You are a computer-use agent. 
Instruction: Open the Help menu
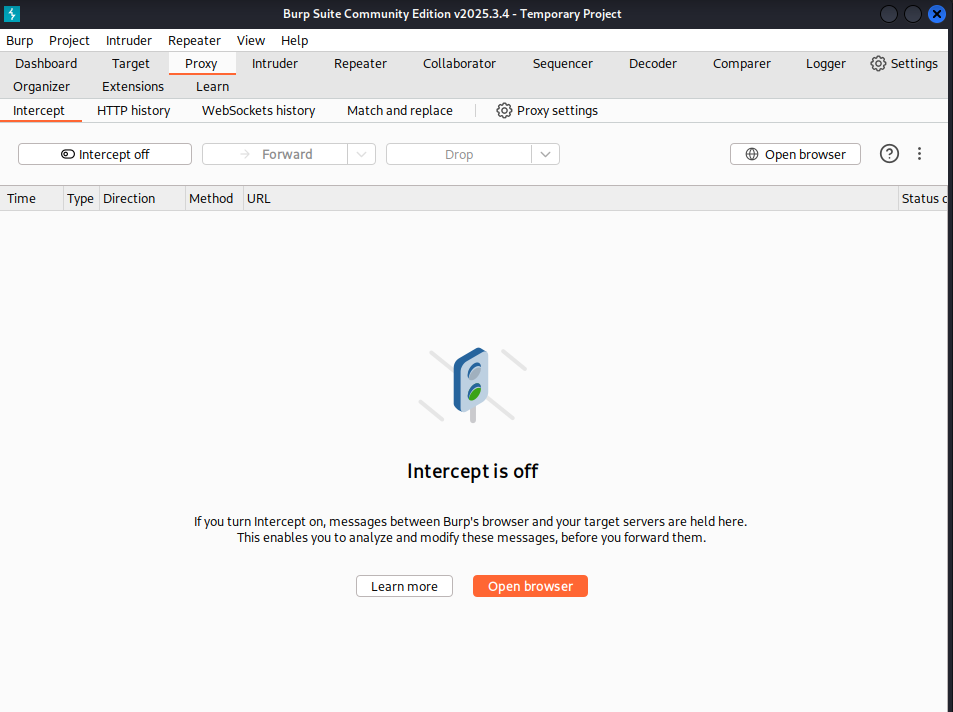(x=295, y=41)
